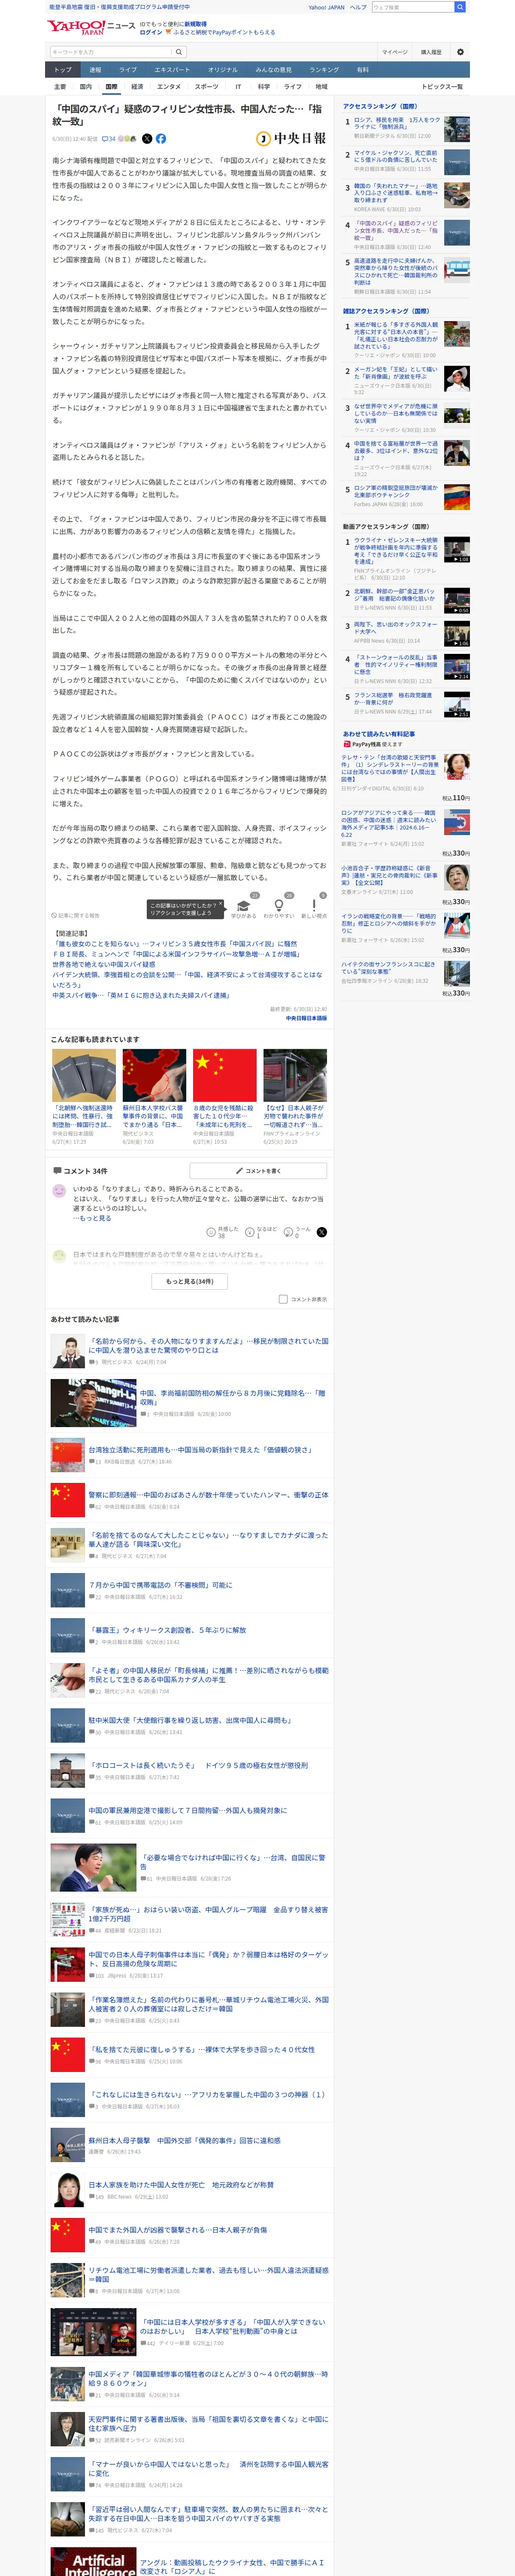
Task: Click the top-right web search magnifier button
Action: 460,7
